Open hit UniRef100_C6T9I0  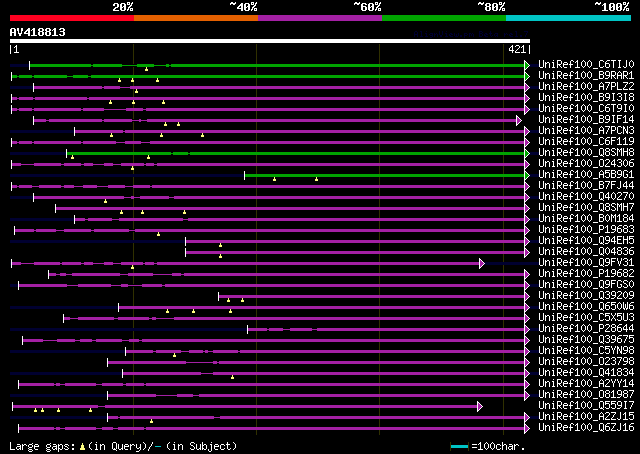[x=586, y=109]
